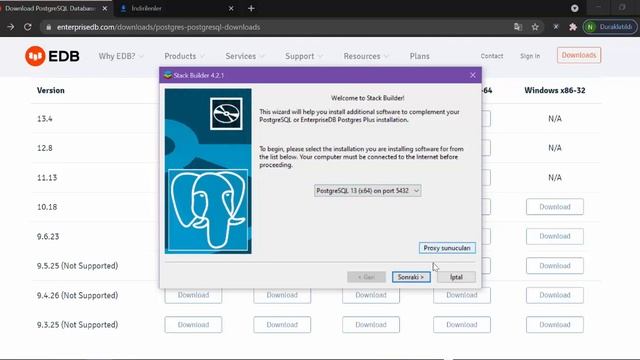Click third Download button in 9.4.26 row
The height and width of the screenshot is (360, 640).
(371, 295)
